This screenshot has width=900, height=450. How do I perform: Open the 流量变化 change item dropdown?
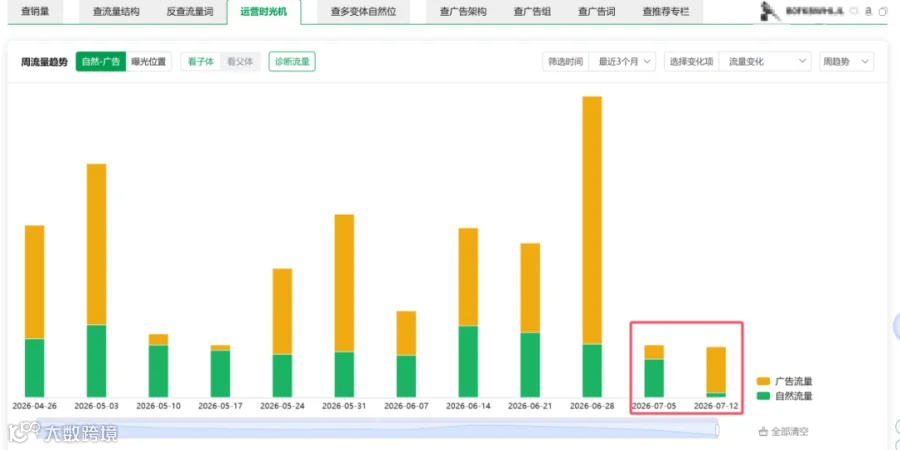[765, 62]
